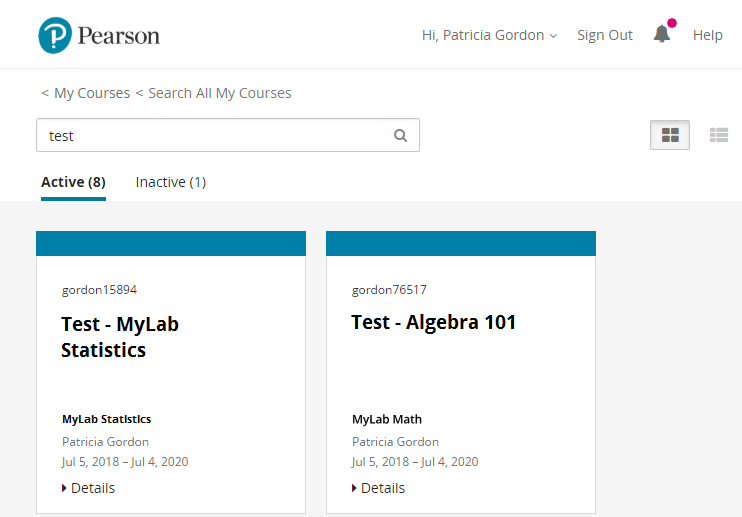Click the Pearson logo icon

(x=55, y=35)
